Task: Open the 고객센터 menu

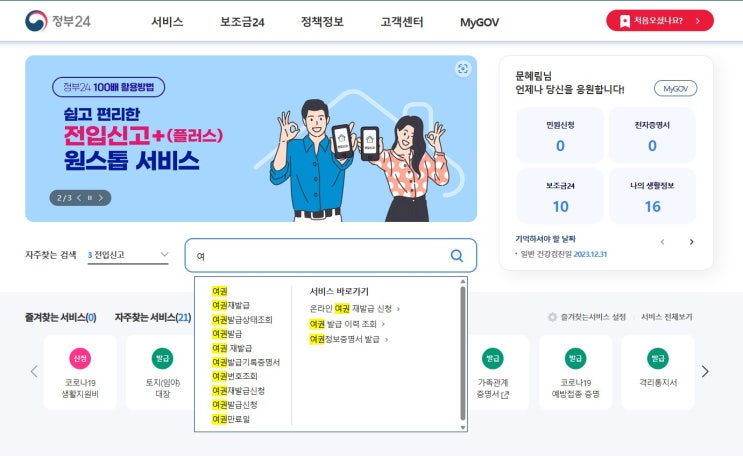Action: 402,22
